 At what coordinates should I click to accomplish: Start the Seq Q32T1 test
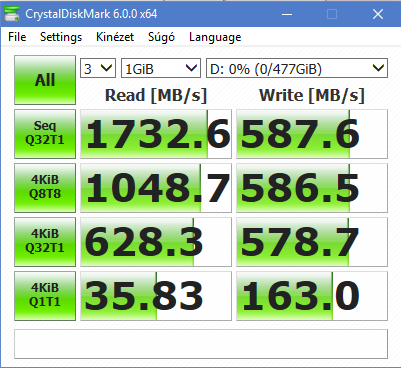click(45, 134)
